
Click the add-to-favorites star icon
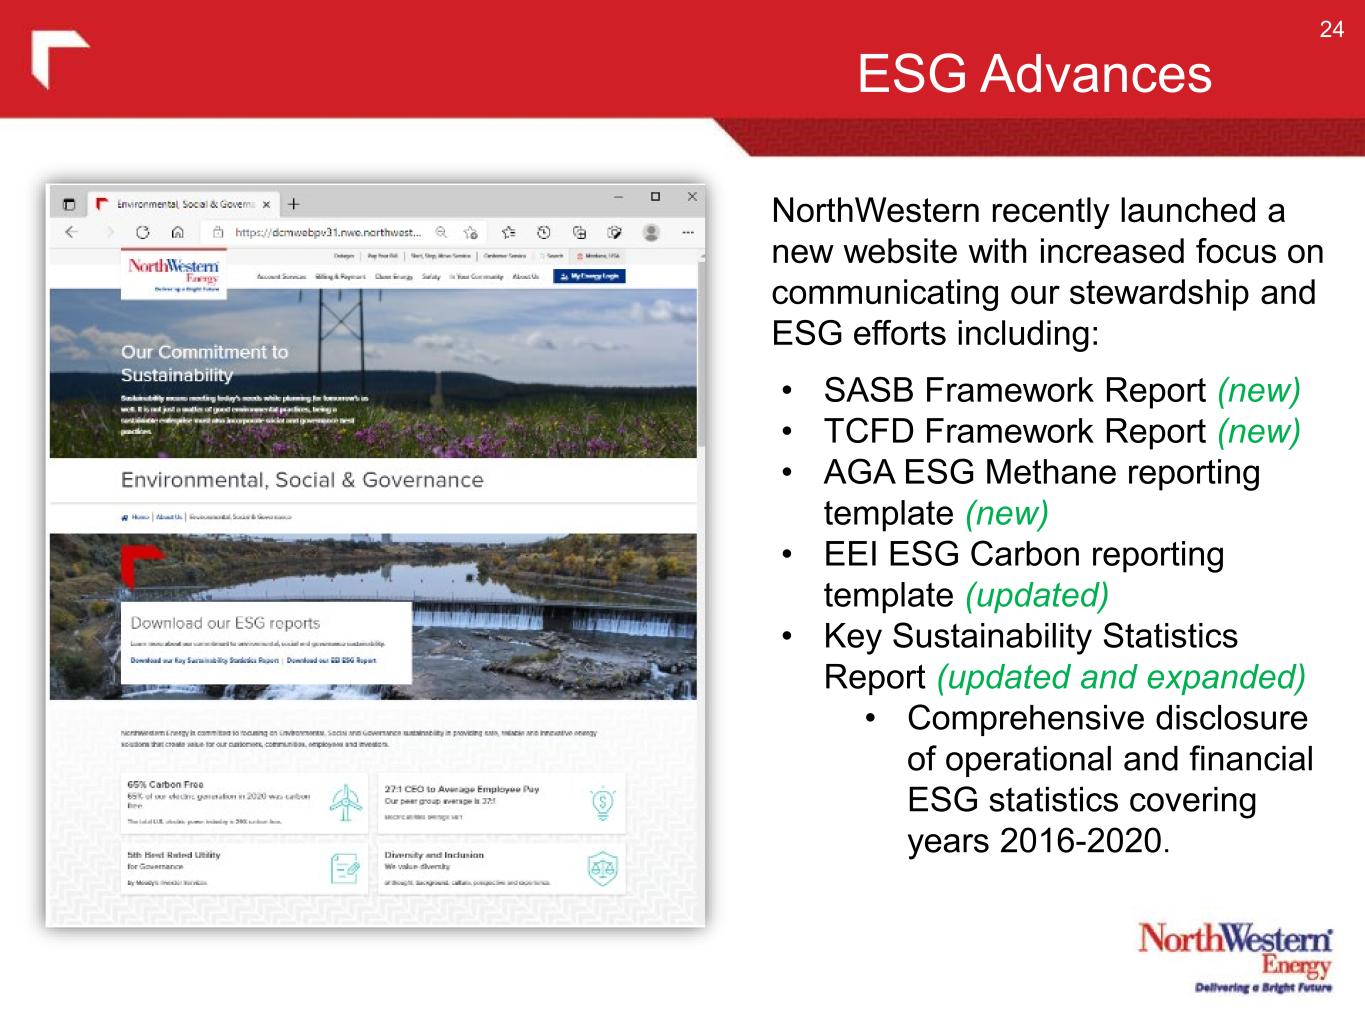(470, 232)
